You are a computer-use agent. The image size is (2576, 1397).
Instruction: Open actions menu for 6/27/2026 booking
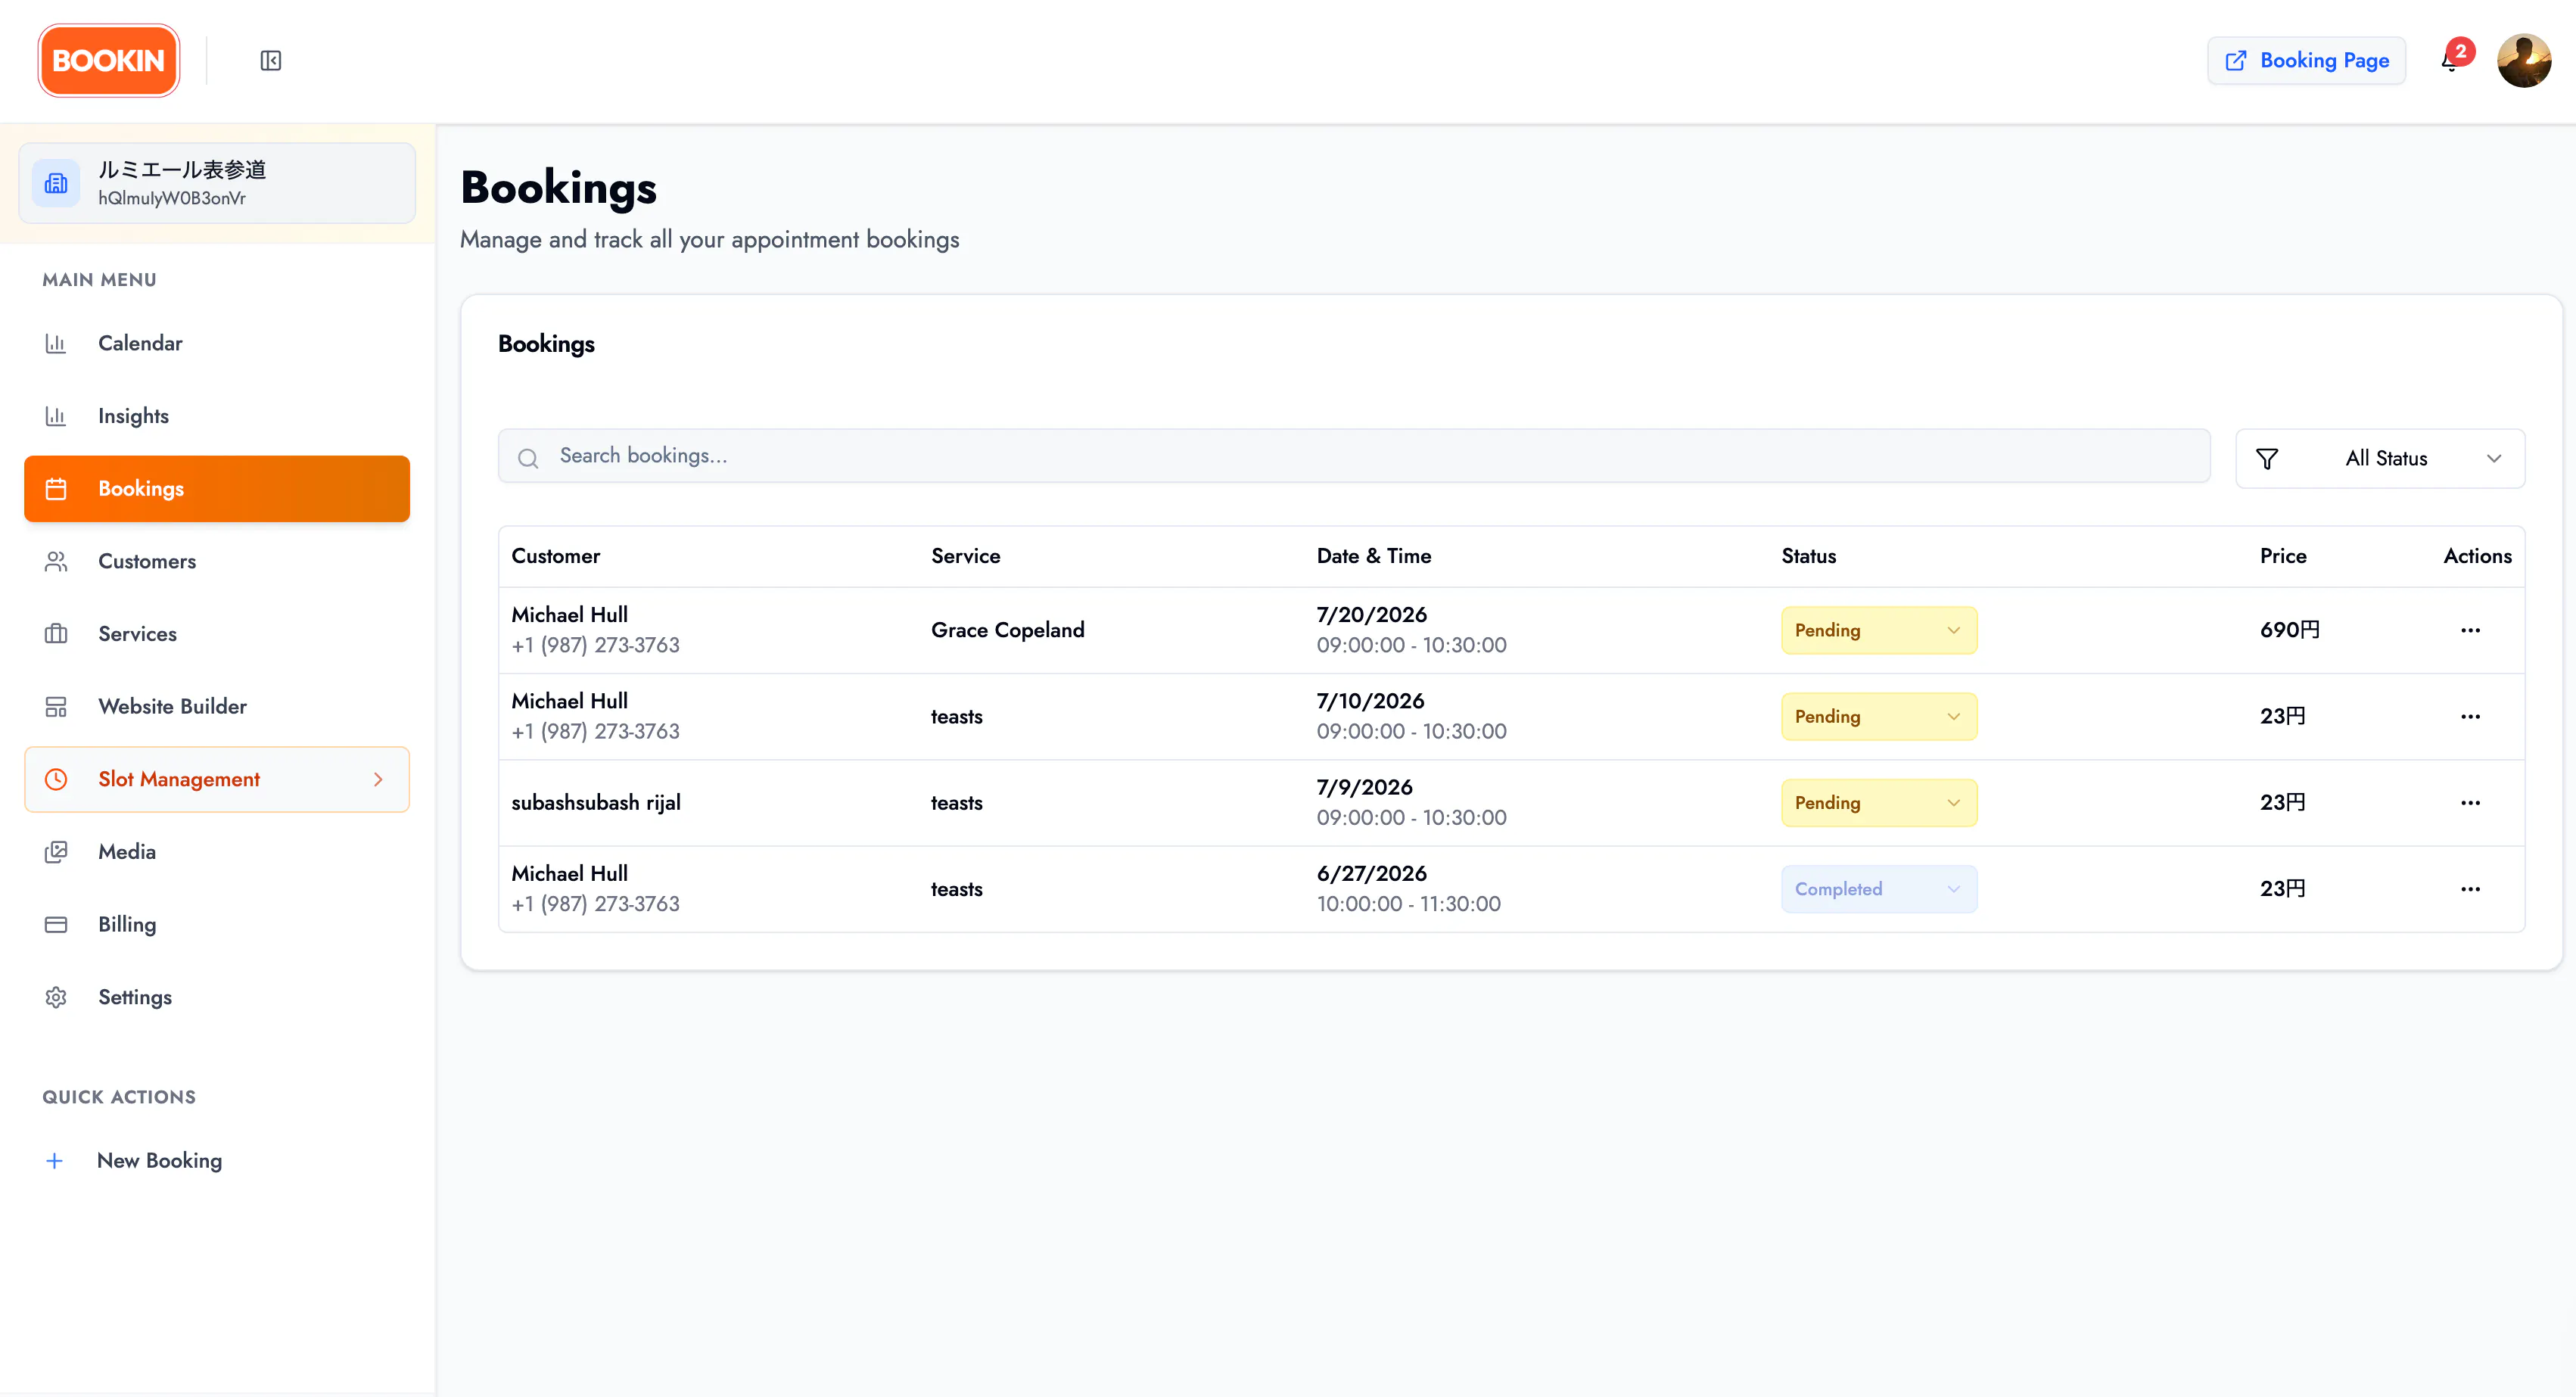pos(2470,889)
